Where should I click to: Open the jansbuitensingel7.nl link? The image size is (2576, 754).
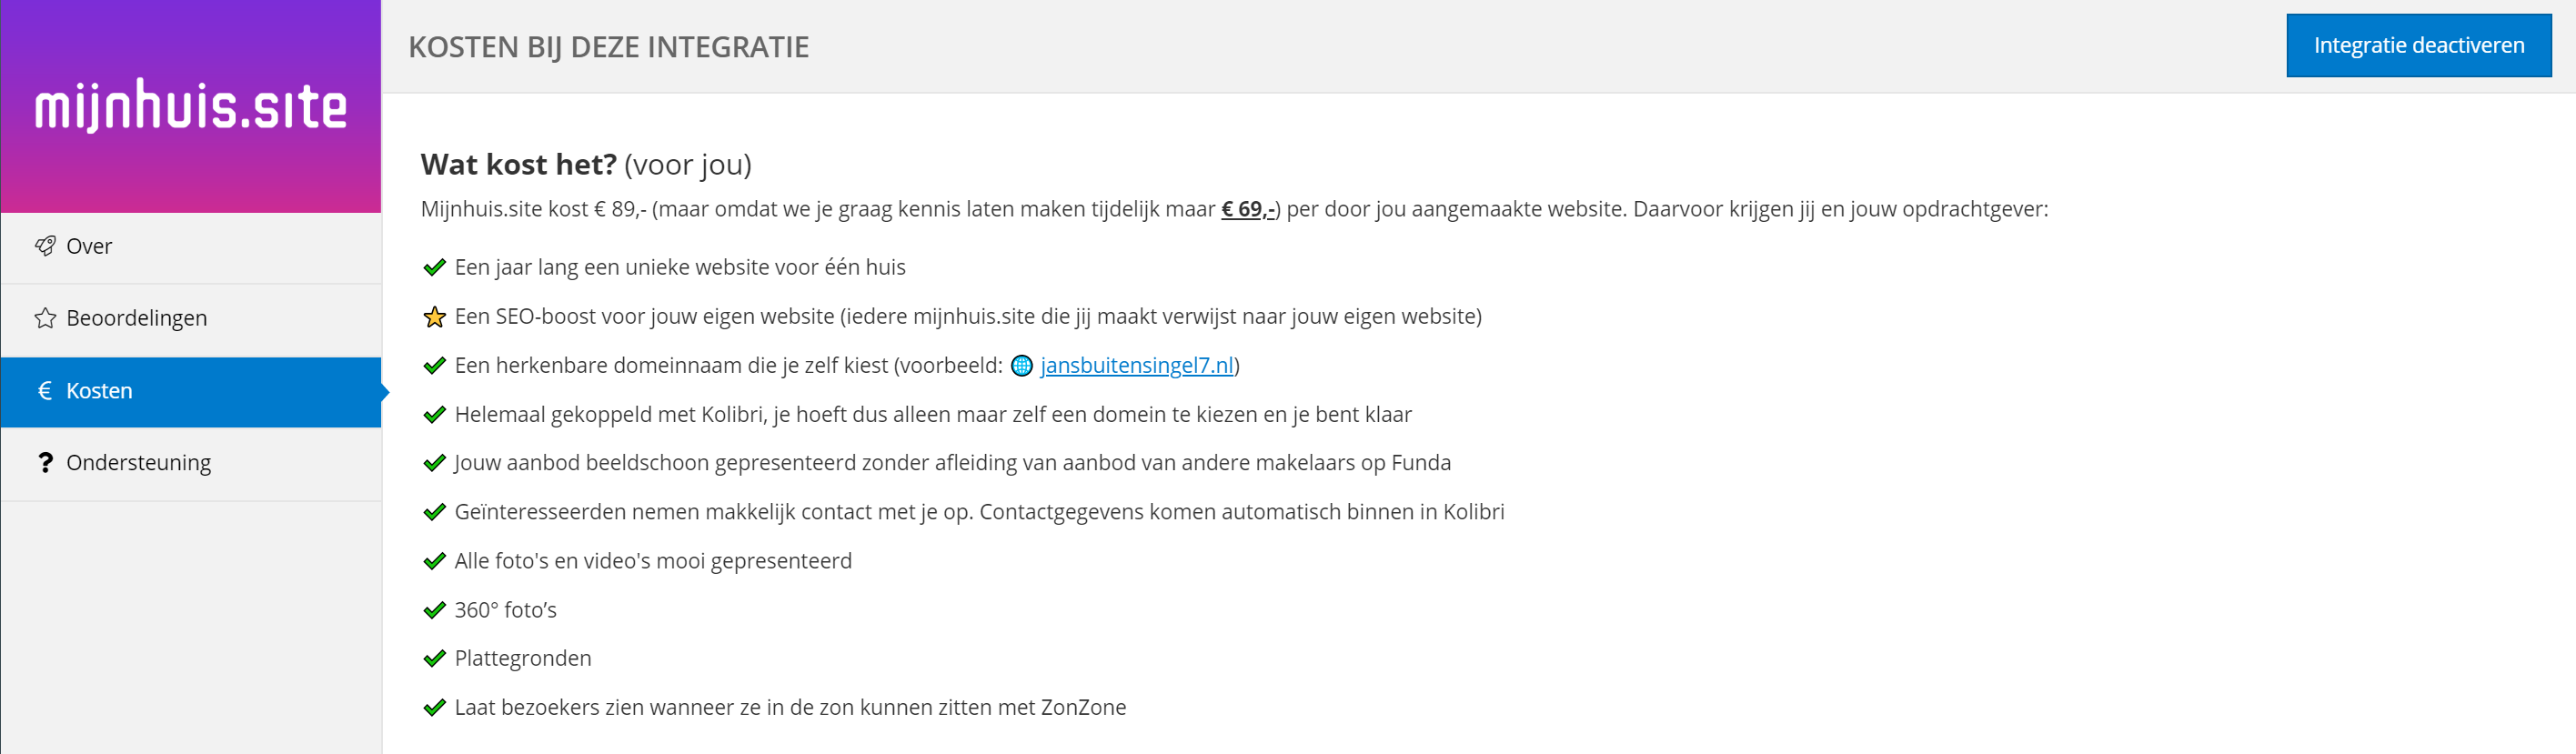(x=1136, y=366)
